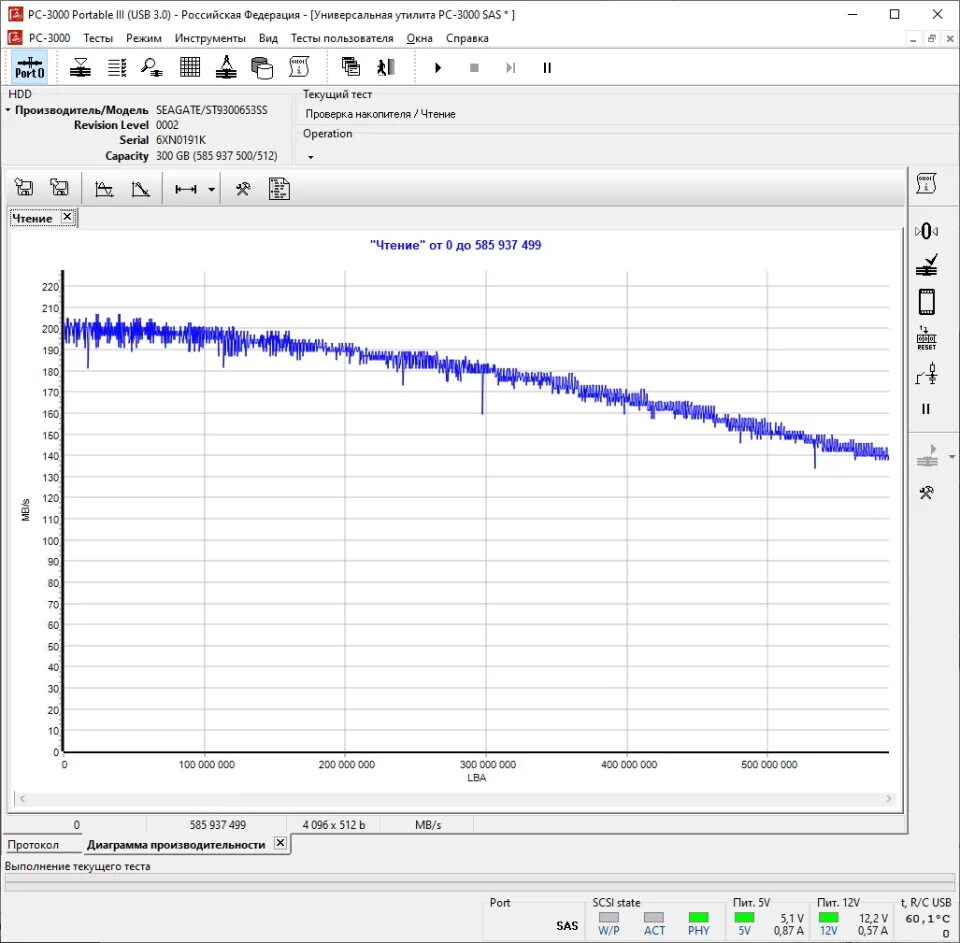Open the Тесты пользователя menu
Viewport: 960px width, 943px height.
pos(342,38)
